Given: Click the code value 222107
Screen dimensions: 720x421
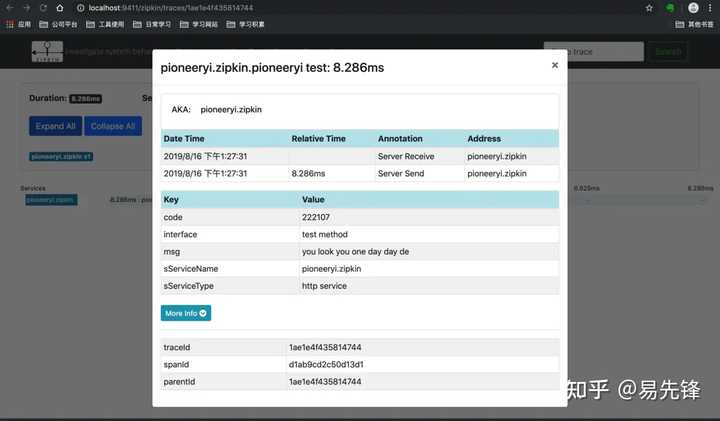Looking at the screenshot, I should (316, 217).
